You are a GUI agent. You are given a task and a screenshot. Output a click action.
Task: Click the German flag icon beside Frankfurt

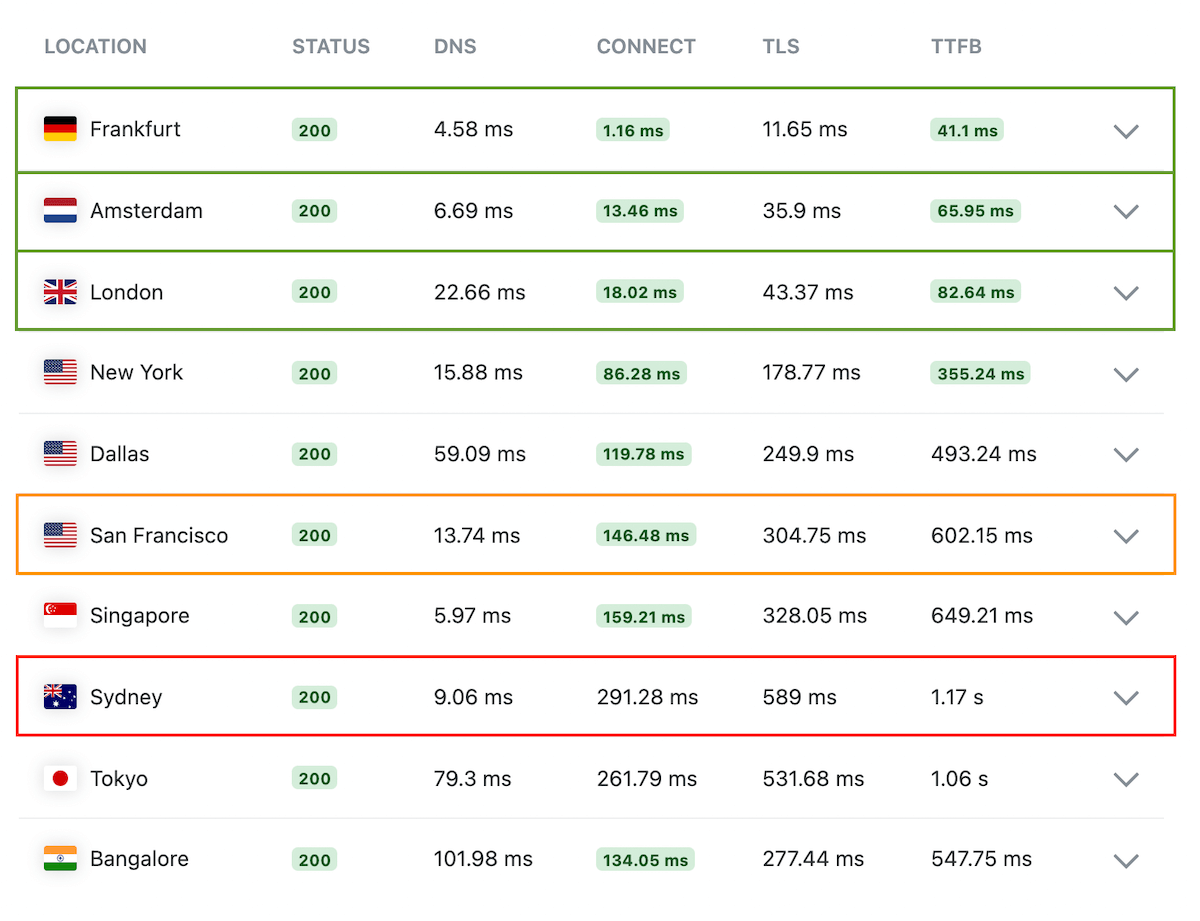tap(60, 129)
